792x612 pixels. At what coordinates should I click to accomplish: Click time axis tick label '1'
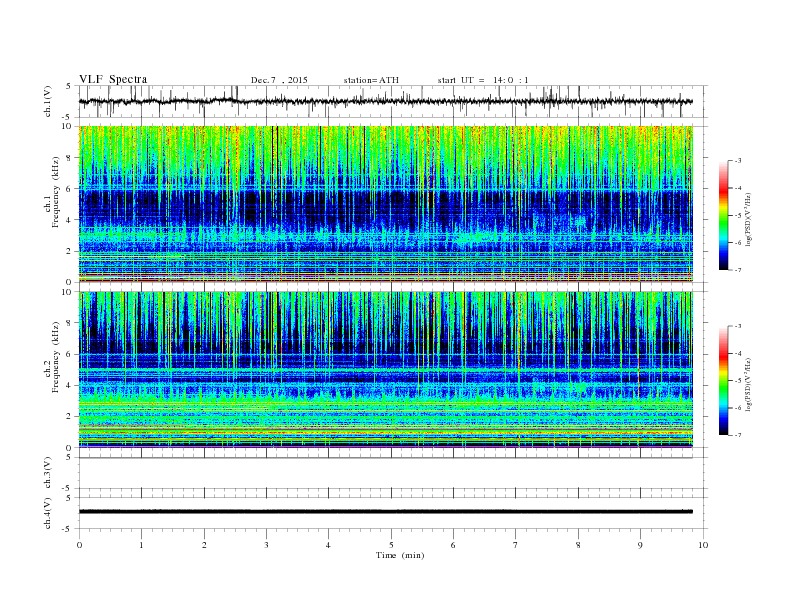click(x=141, y=545)
